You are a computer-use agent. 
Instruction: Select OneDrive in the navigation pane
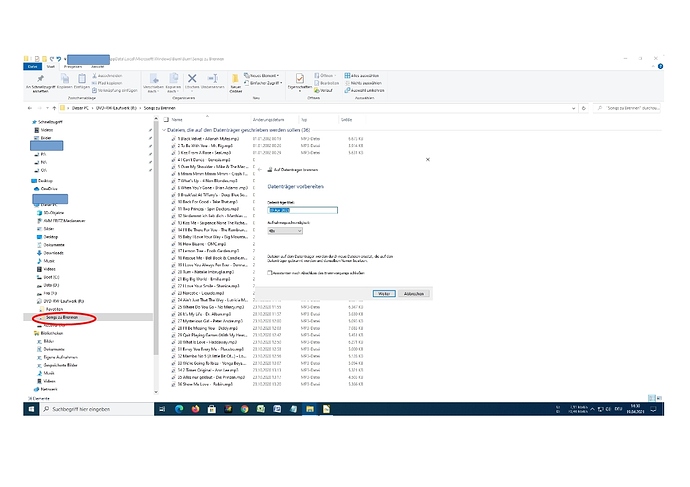click(46, 189)
